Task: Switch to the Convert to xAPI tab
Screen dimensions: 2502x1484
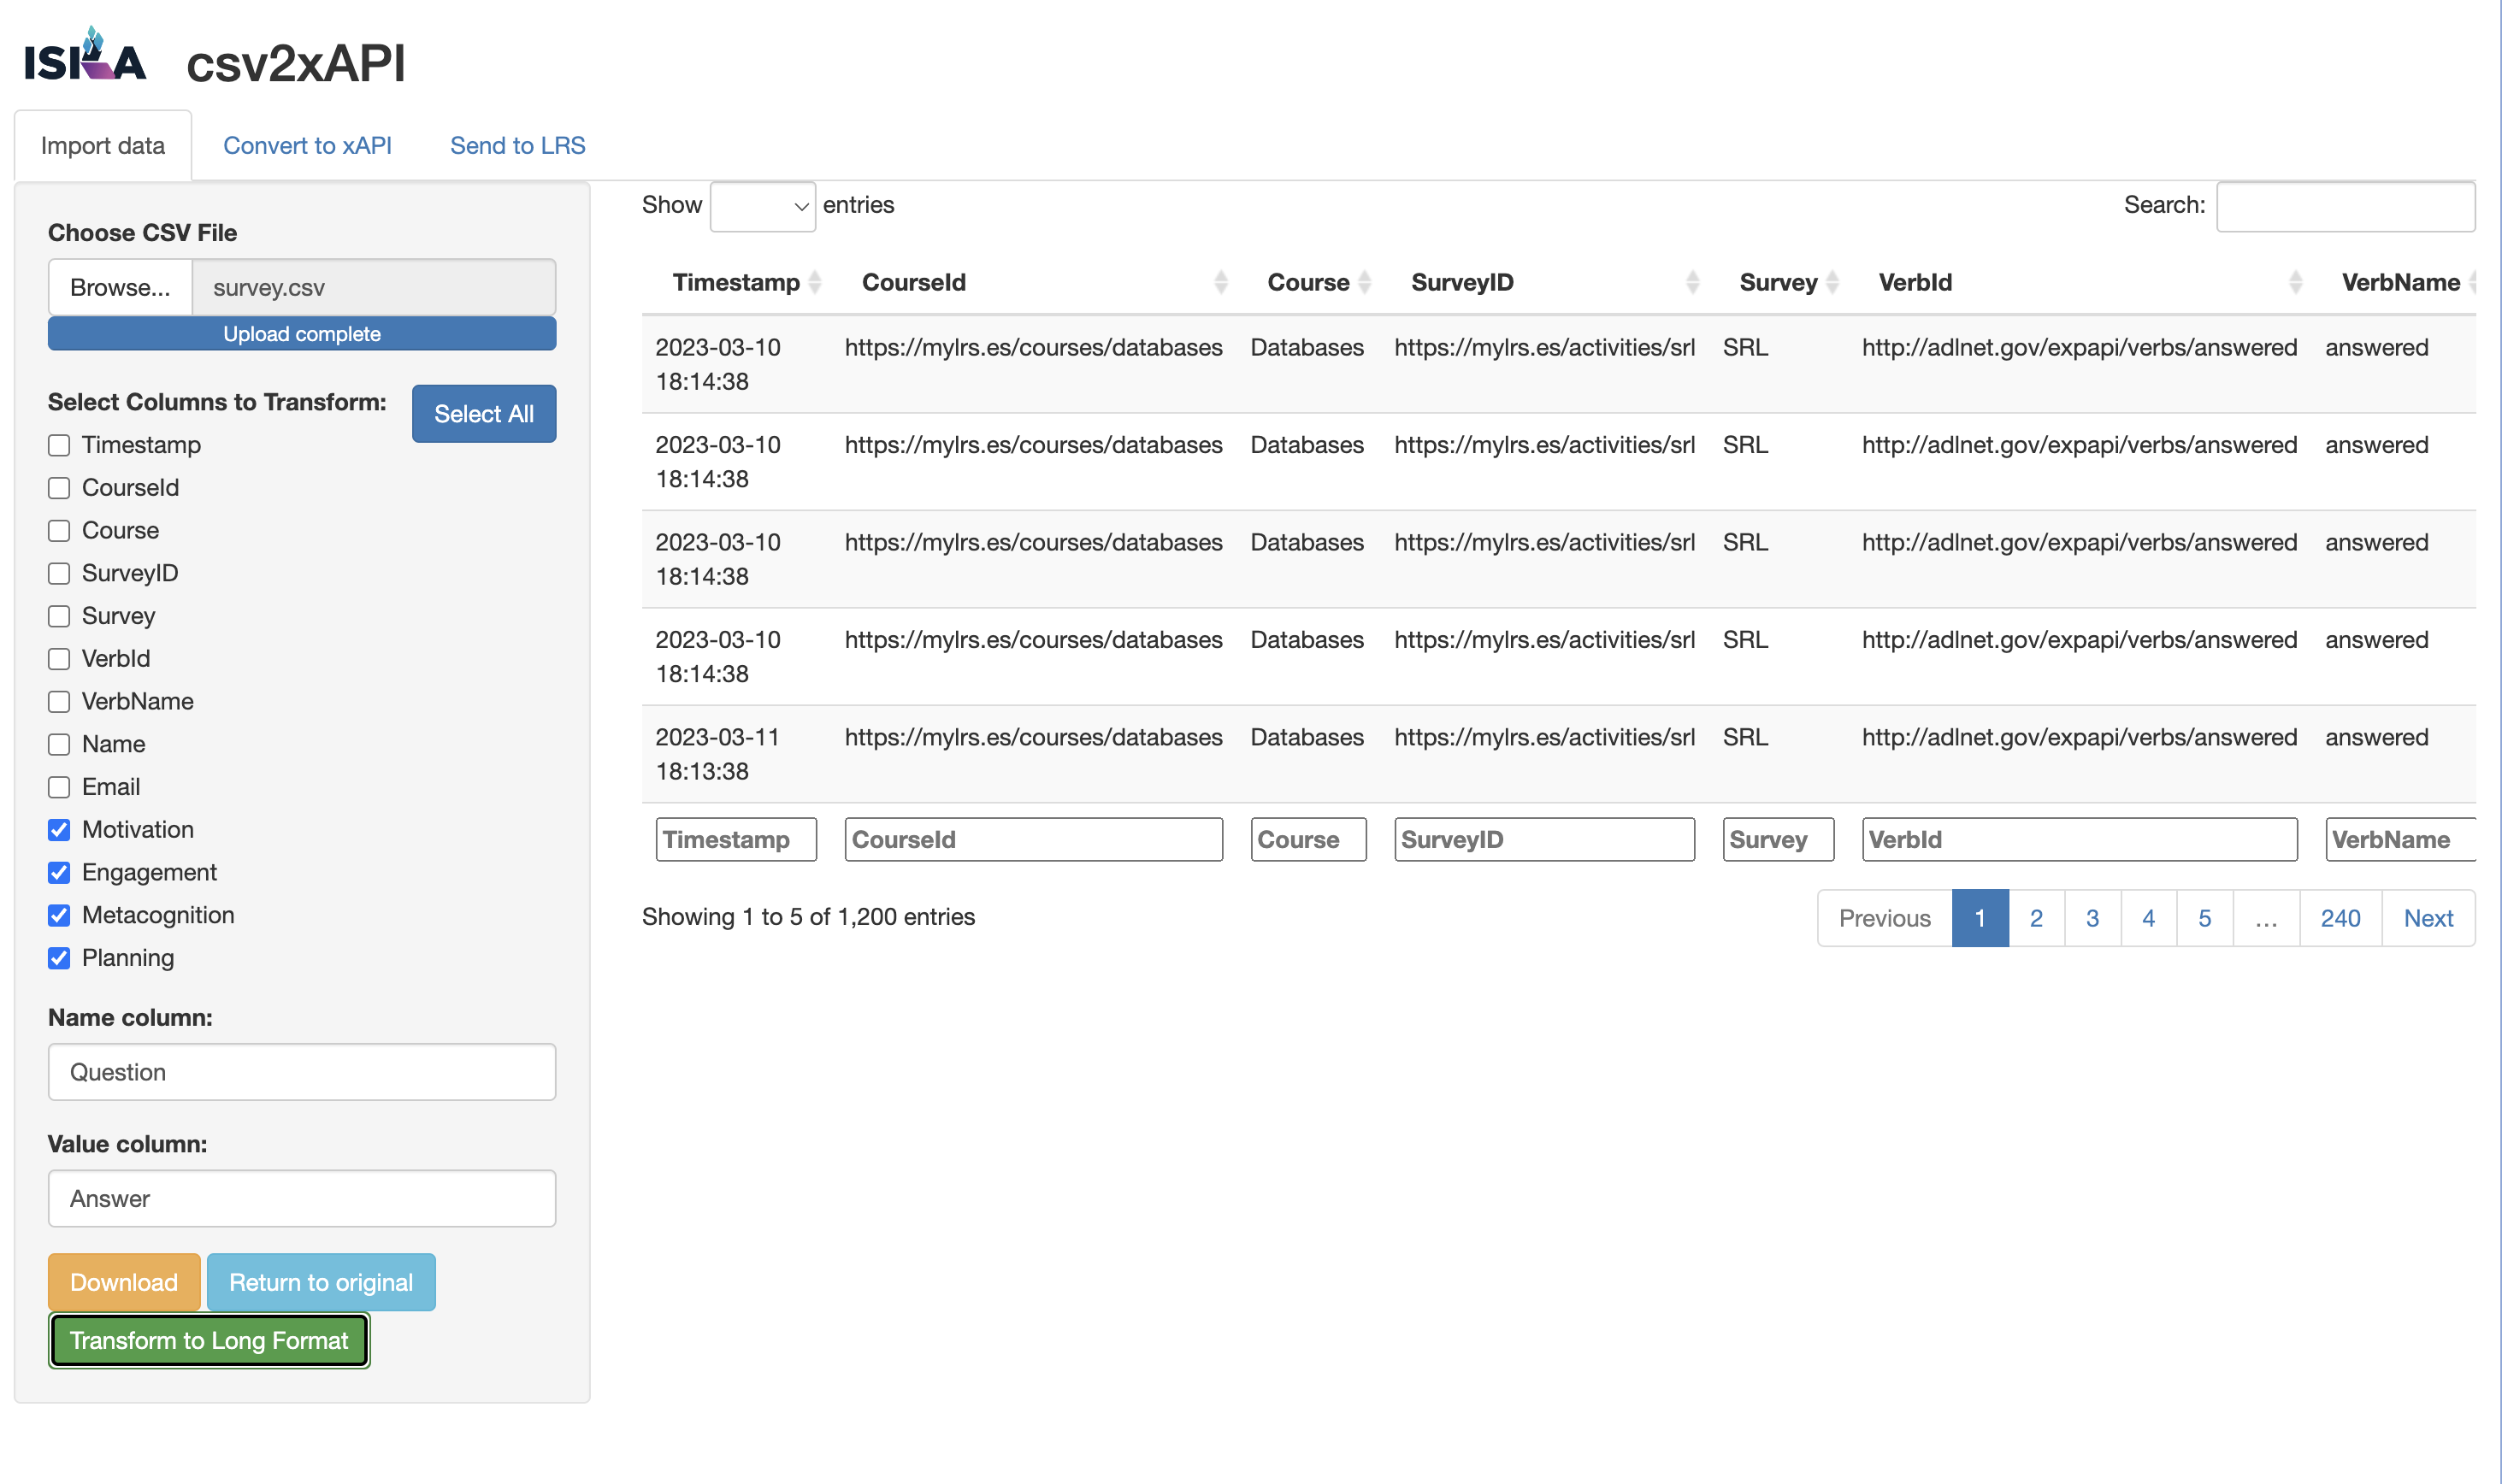Action: [x=308, y=145]
